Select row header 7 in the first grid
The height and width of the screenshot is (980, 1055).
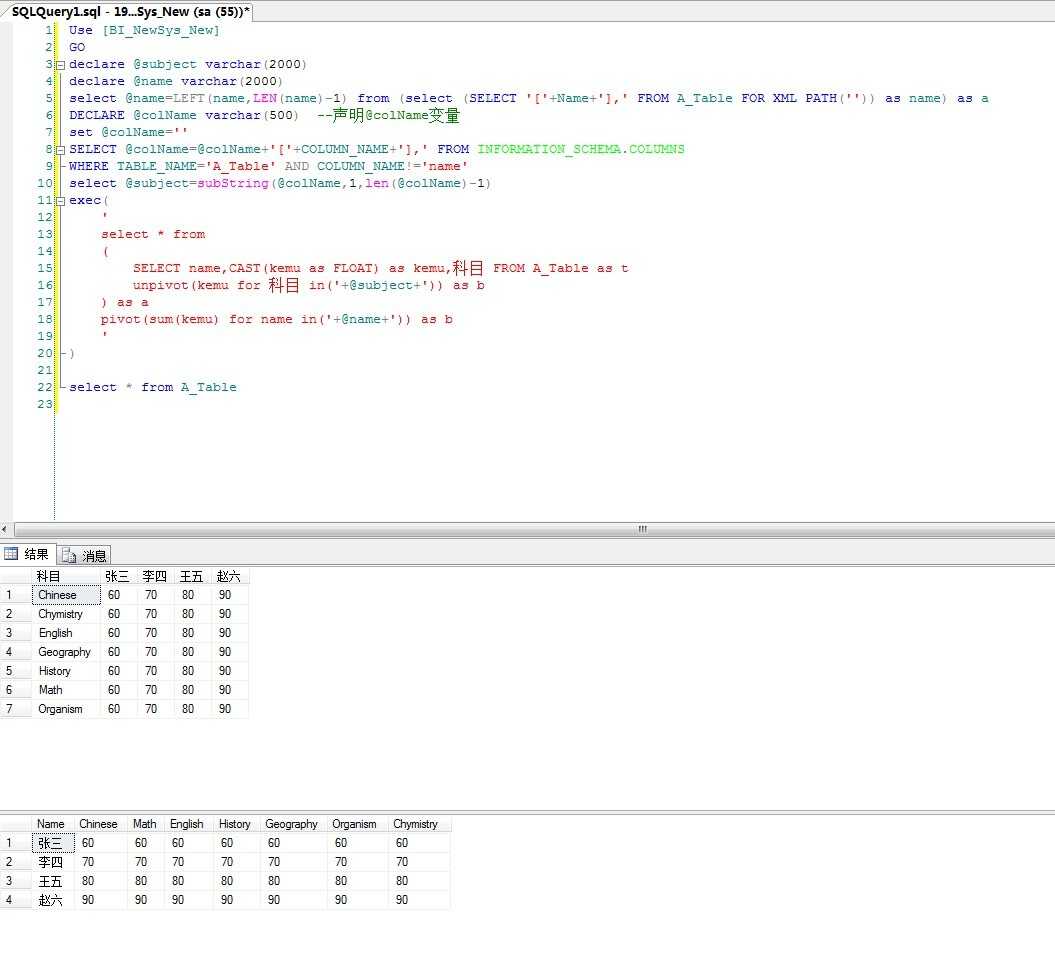pos(15,709)
